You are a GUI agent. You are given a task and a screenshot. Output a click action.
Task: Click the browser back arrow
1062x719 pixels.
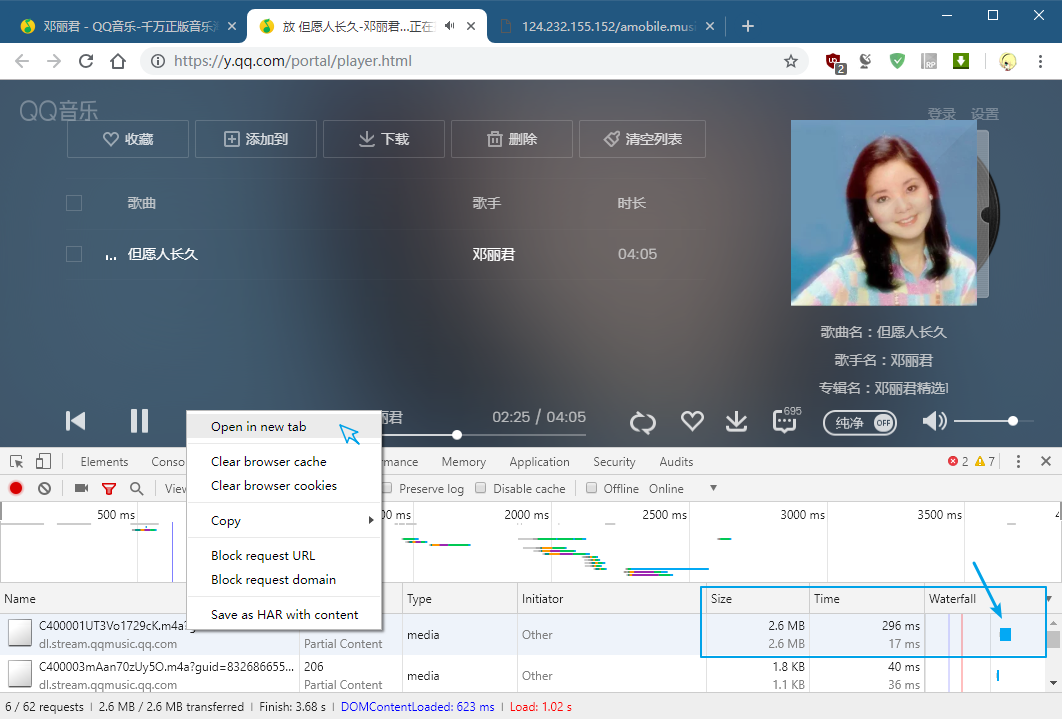coord(22,62)
